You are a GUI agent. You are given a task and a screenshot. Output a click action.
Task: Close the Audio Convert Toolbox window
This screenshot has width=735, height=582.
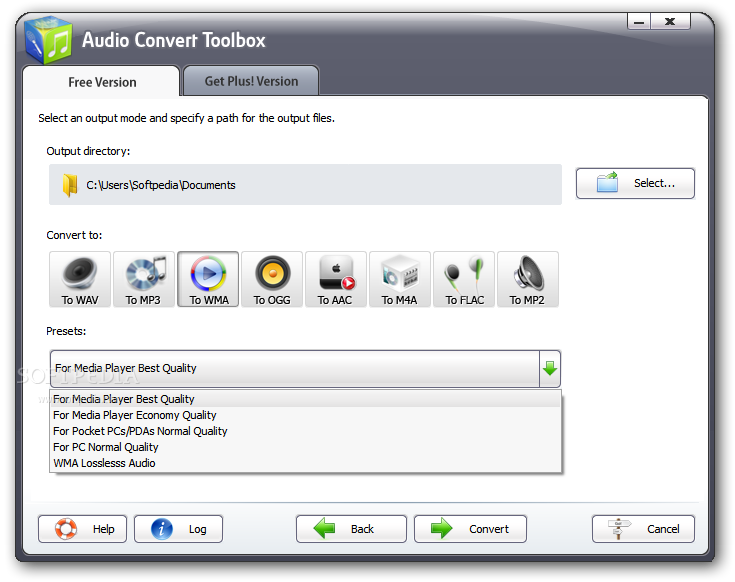pos(670,22)
